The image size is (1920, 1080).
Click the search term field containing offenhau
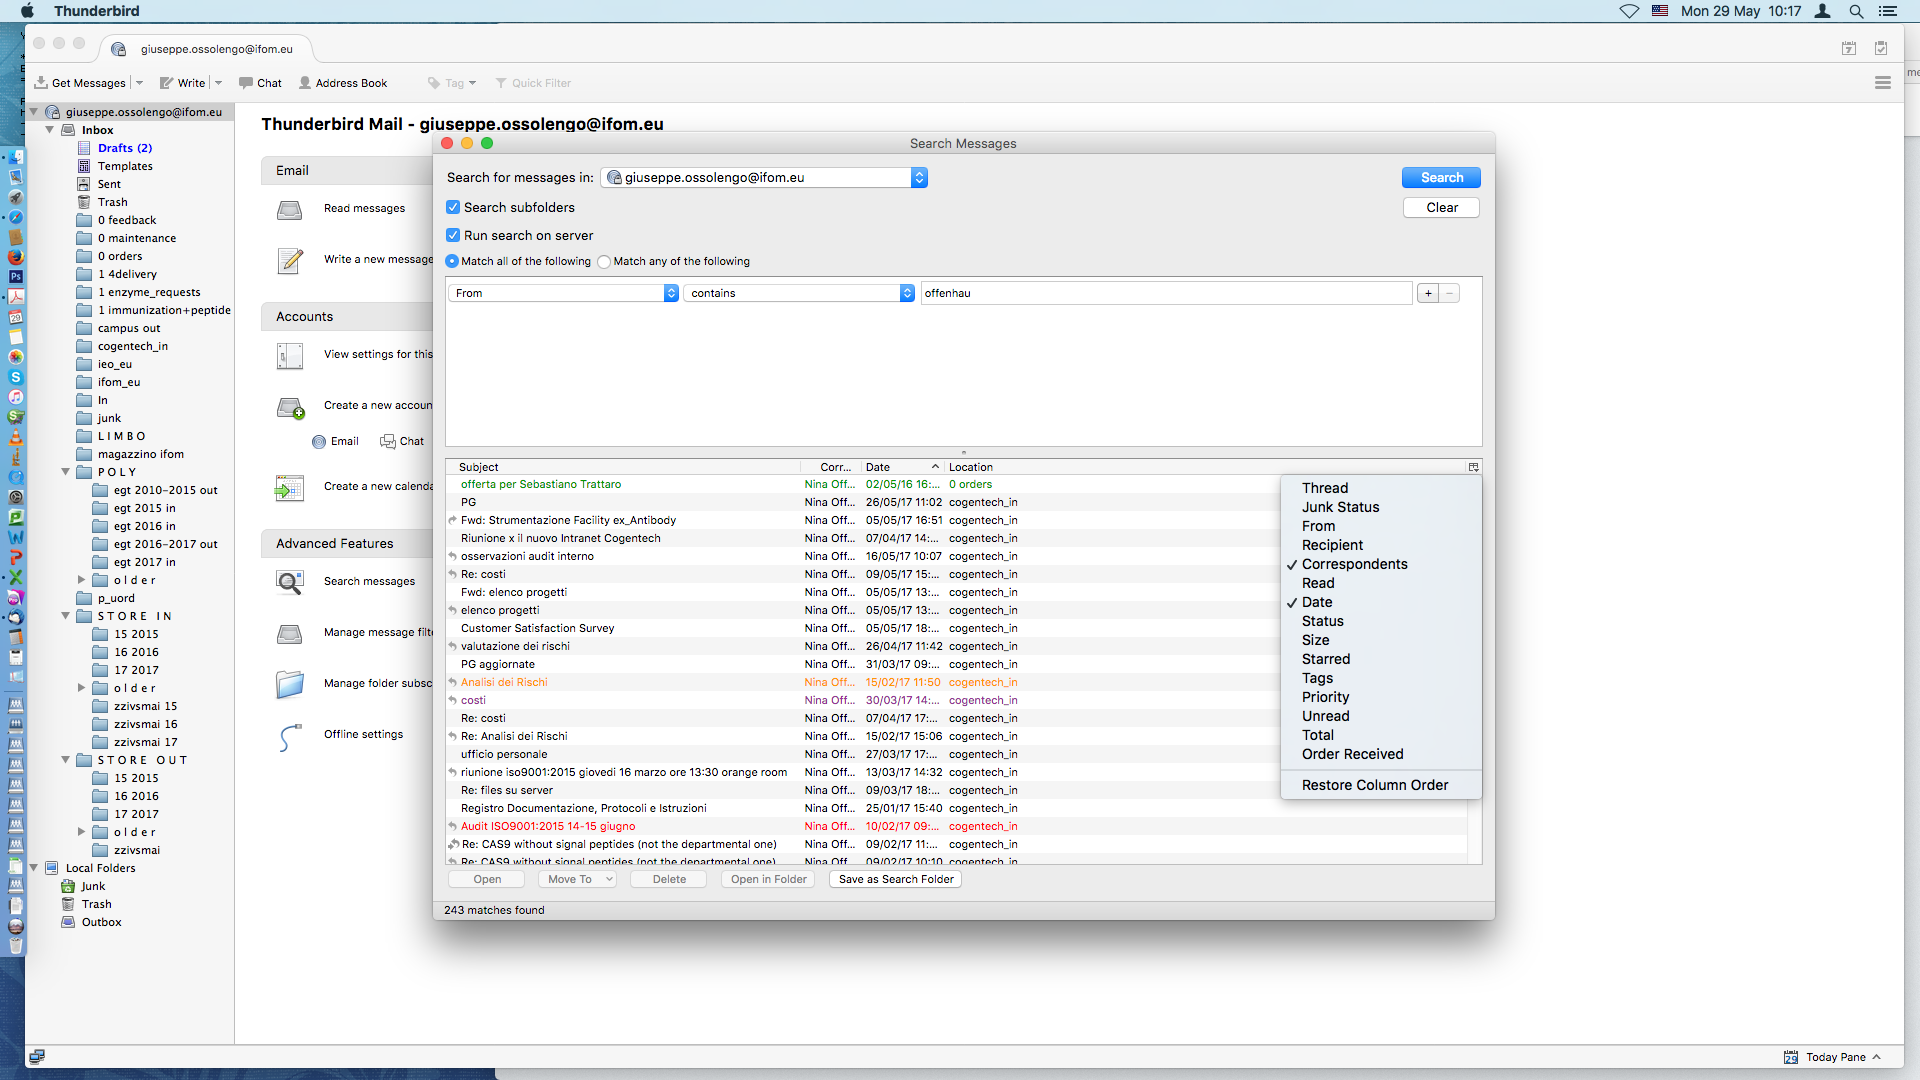click(1166, 293)
